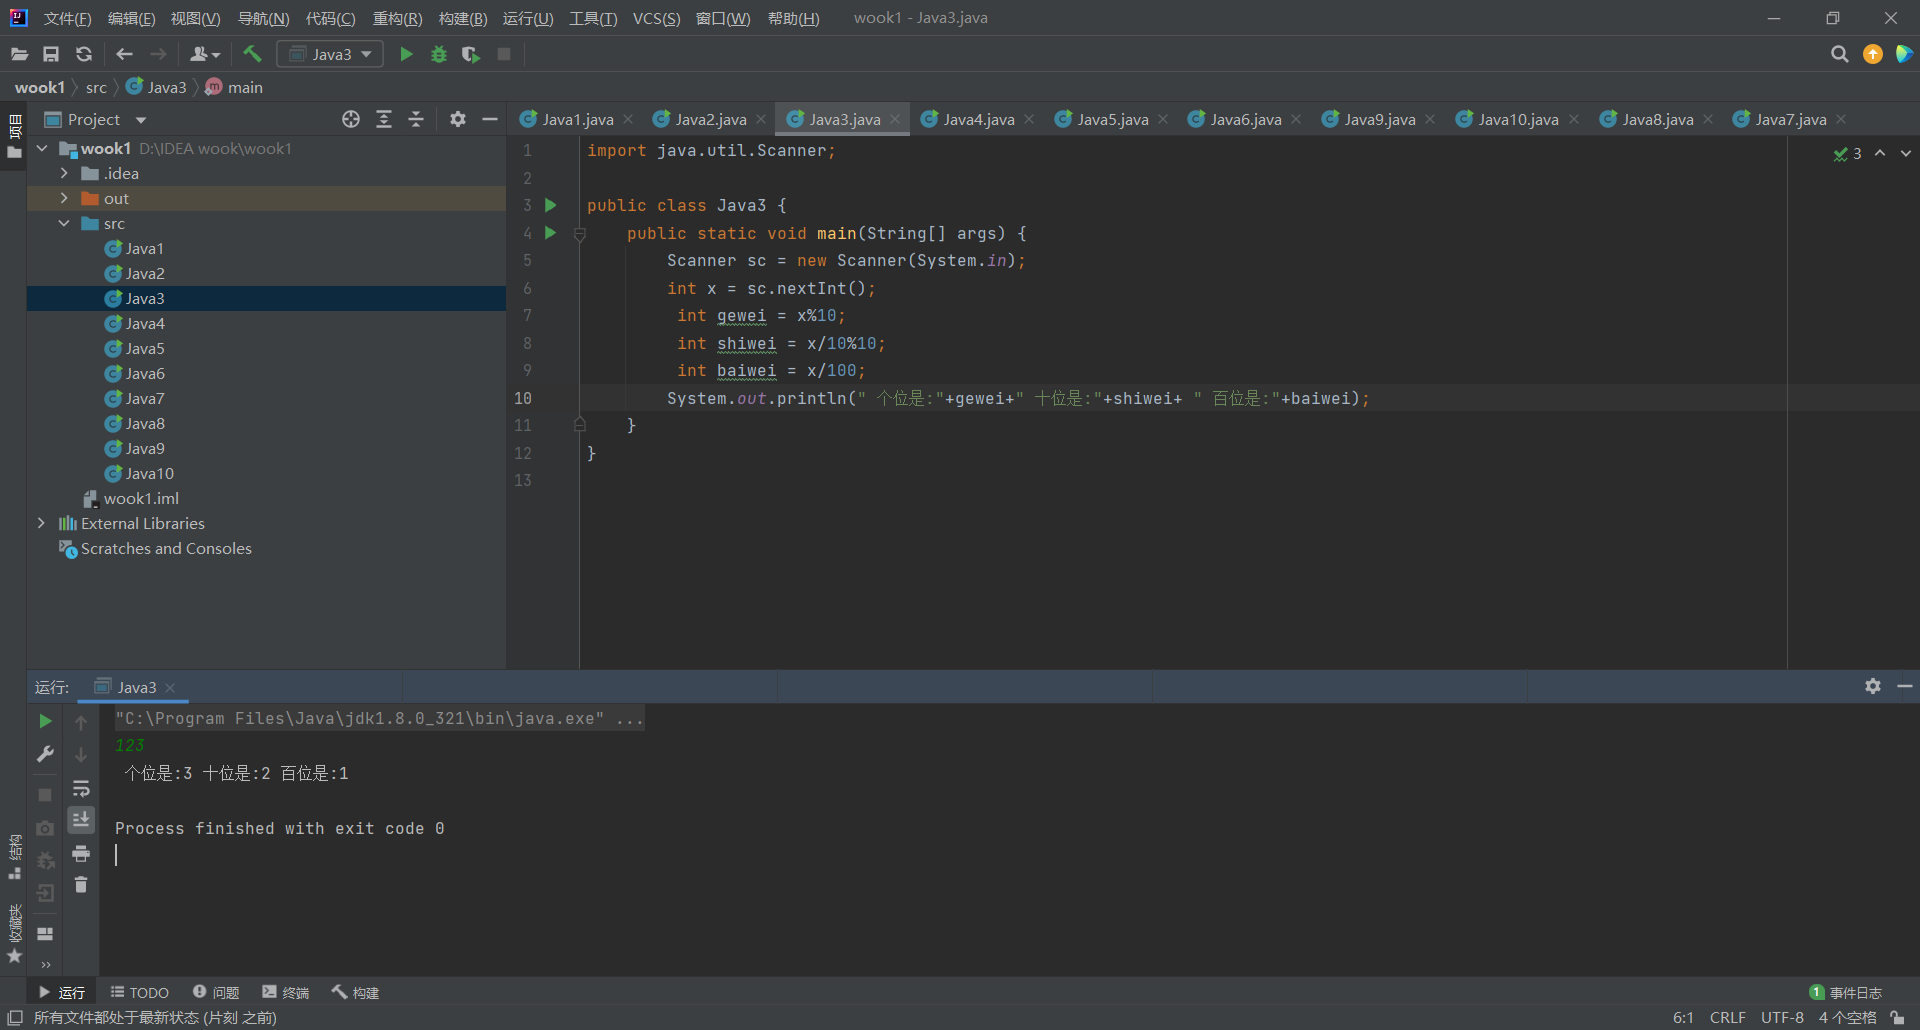Open the user/VCS dropdown icon in toolbar

205,54
